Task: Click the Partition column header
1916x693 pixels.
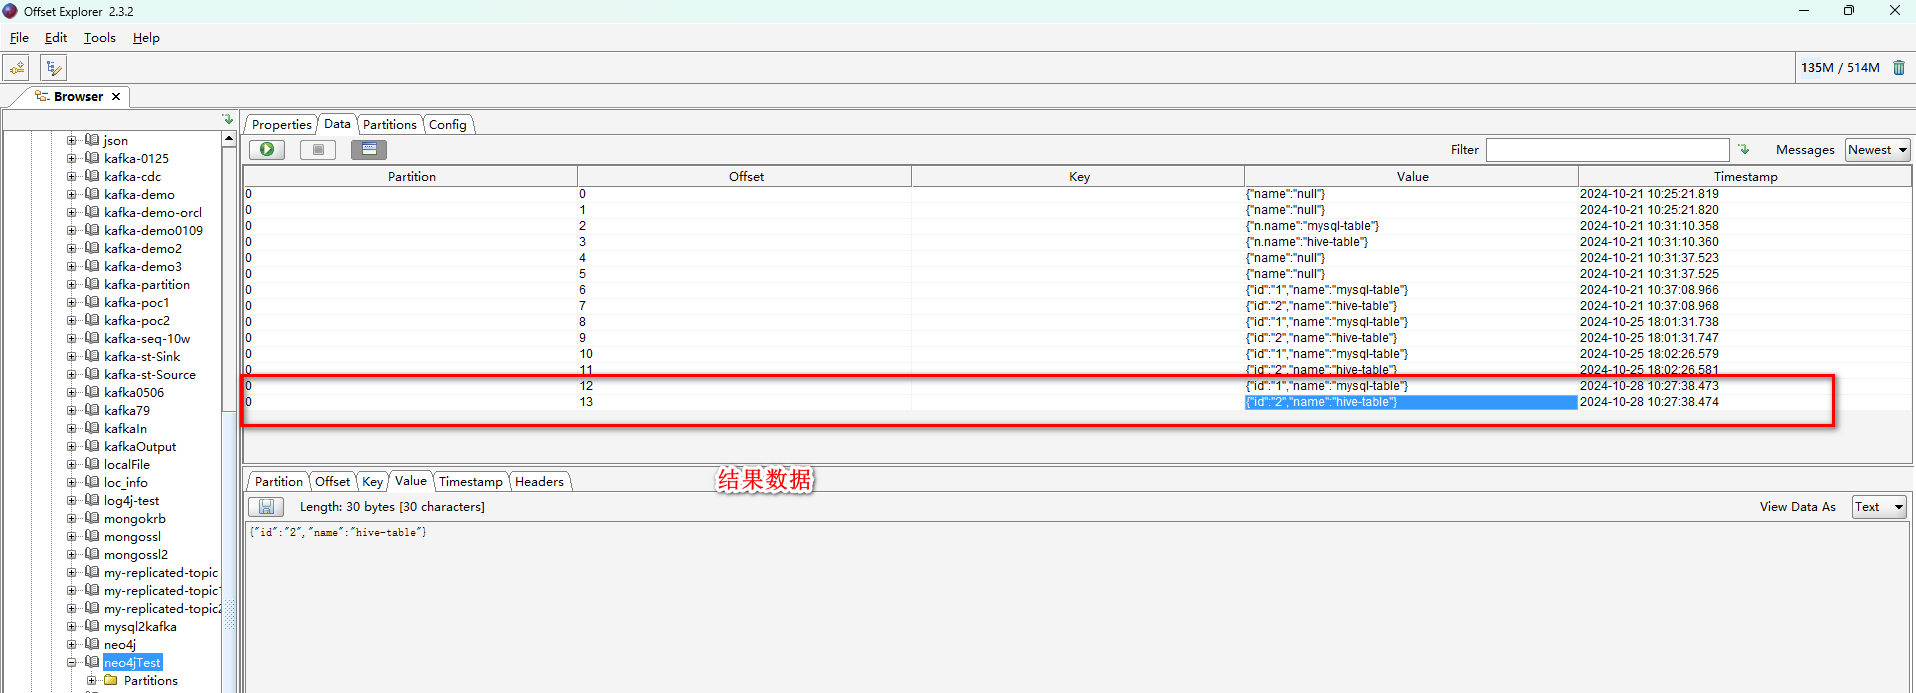Action: (x=411, y=176)
